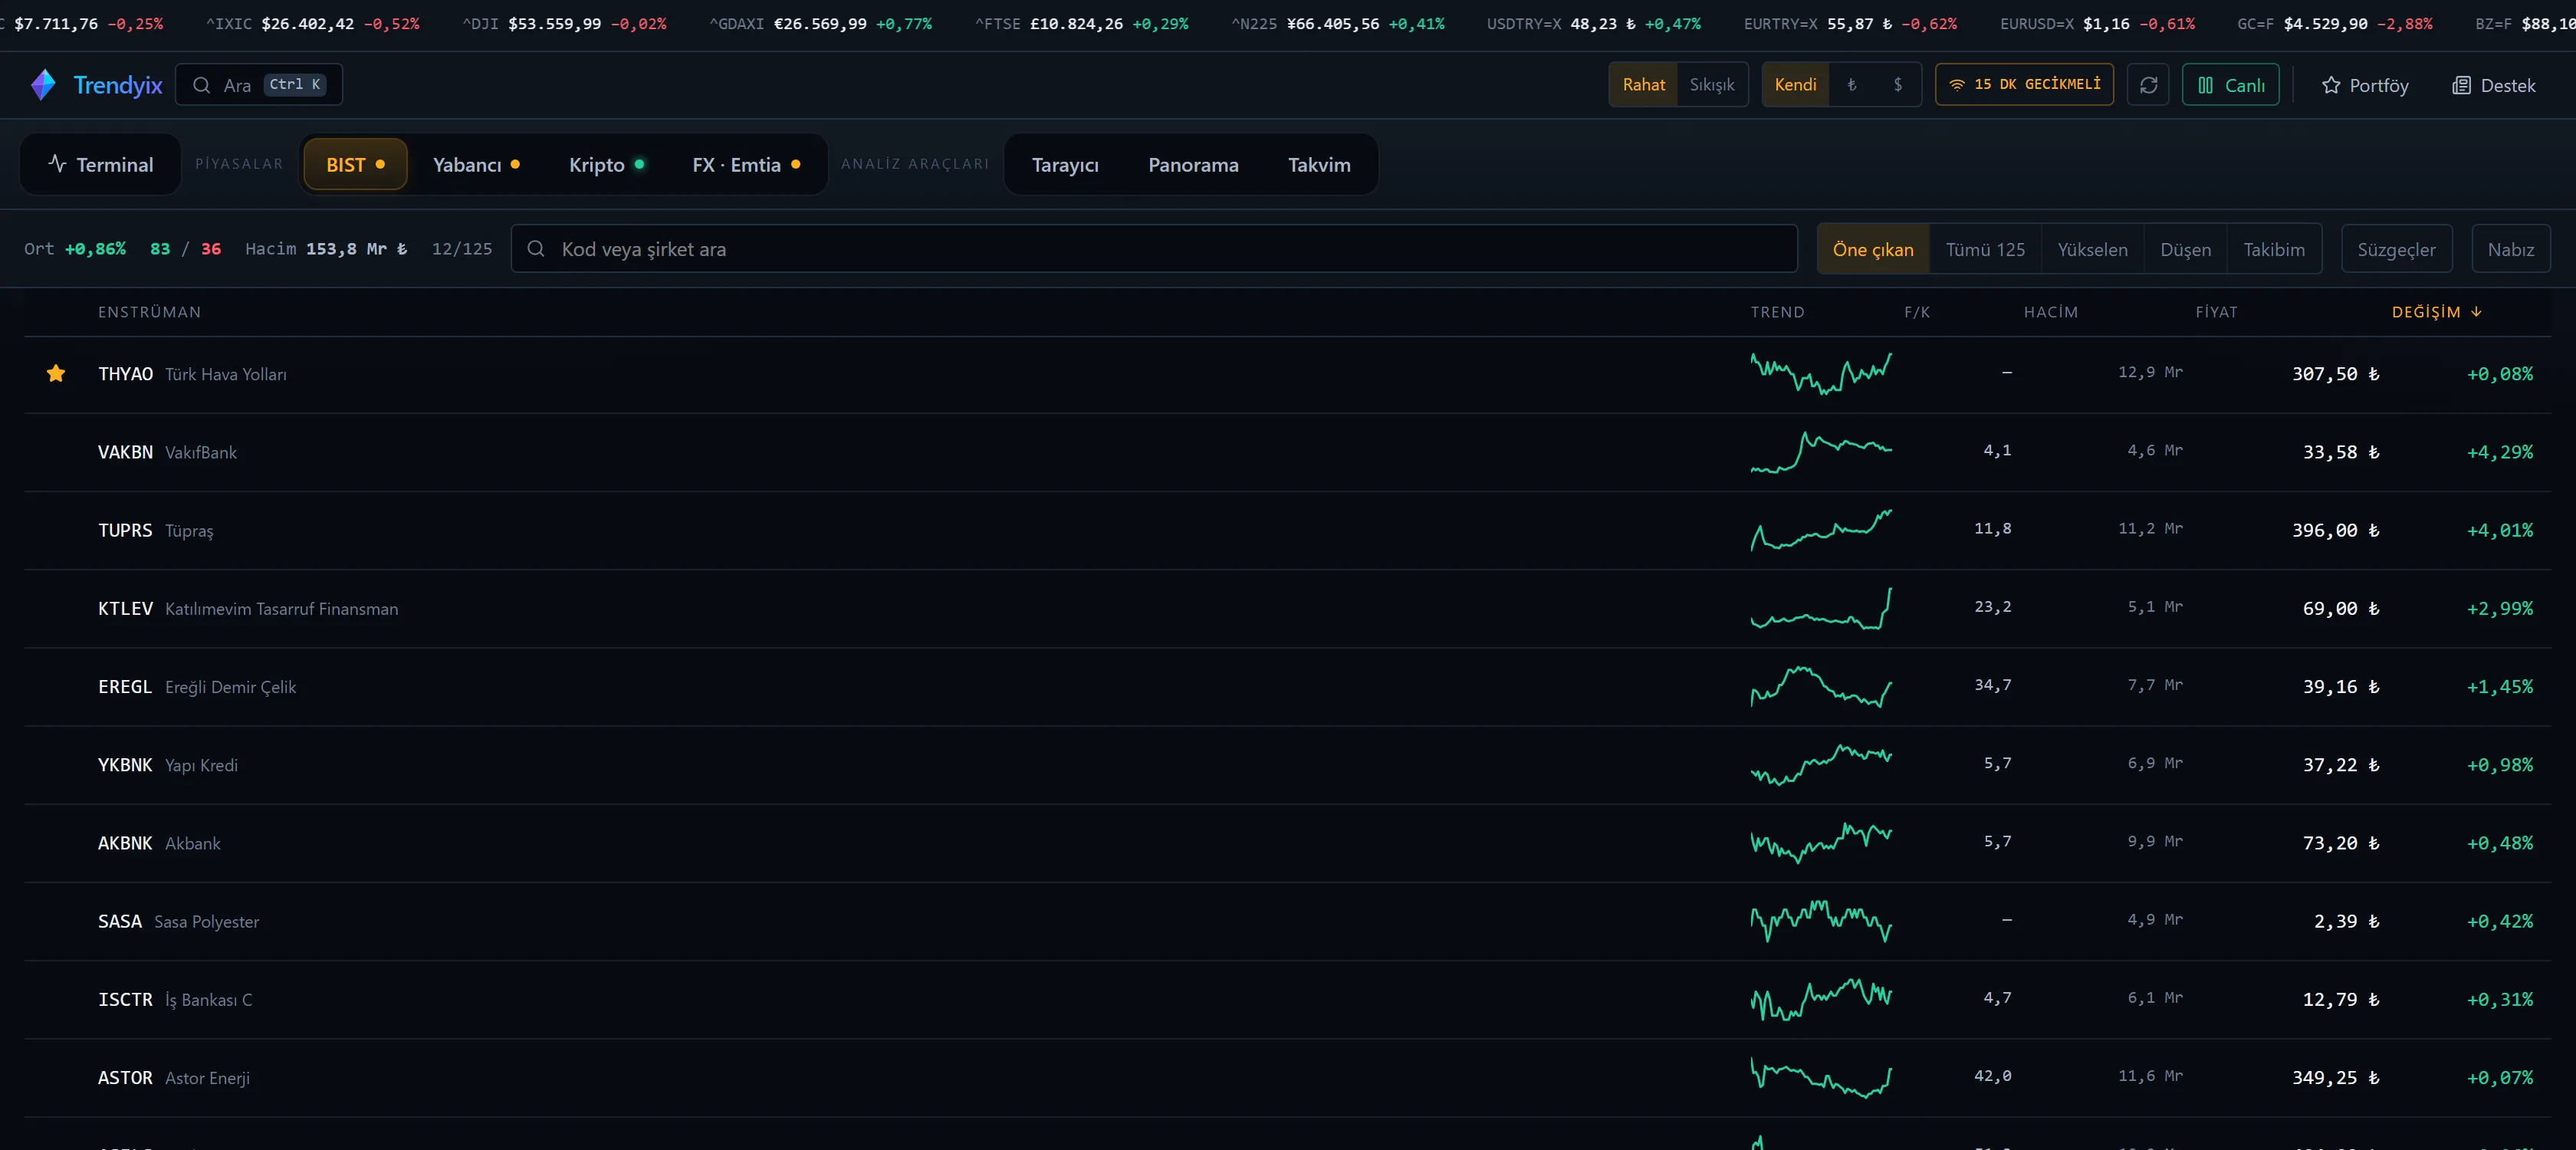Open Takvim calendar tool
This screenshot has height=1150, width=2576.
point(1319,164)
